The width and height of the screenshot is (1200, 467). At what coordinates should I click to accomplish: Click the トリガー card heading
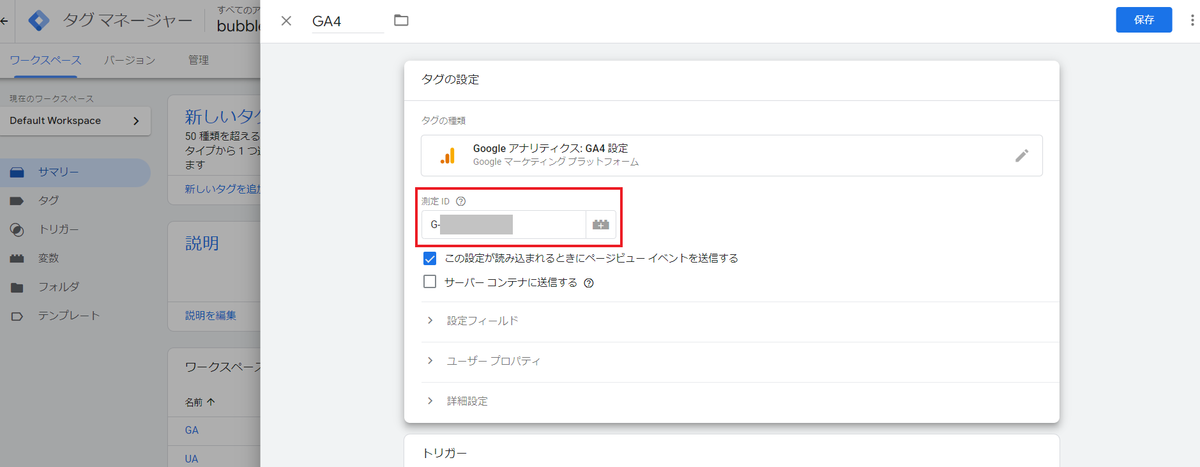(x=445, y=453)
